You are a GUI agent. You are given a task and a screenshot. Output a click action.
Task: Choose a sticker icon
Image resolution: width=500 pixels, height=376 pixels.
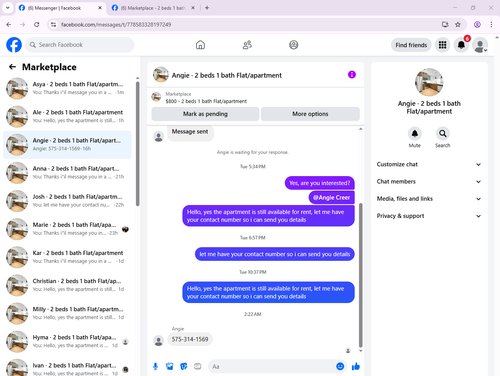[x=184, y=367]
